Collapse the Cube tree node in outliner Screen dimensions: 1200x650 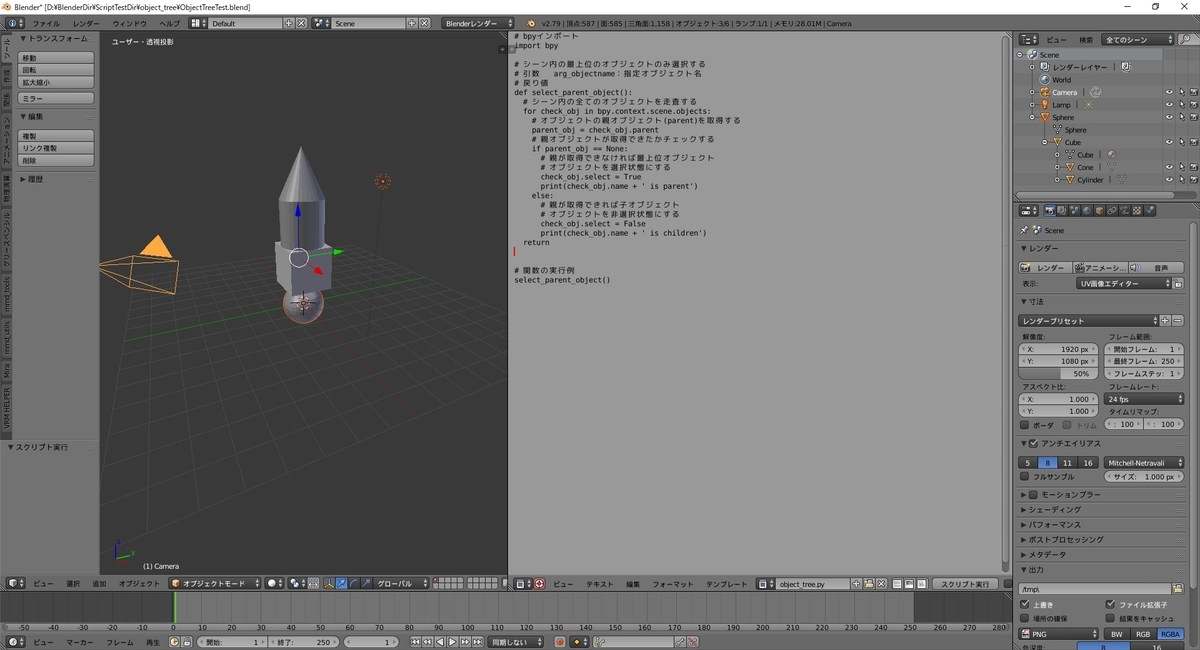pyautogui.click(x=1044, y=142)
